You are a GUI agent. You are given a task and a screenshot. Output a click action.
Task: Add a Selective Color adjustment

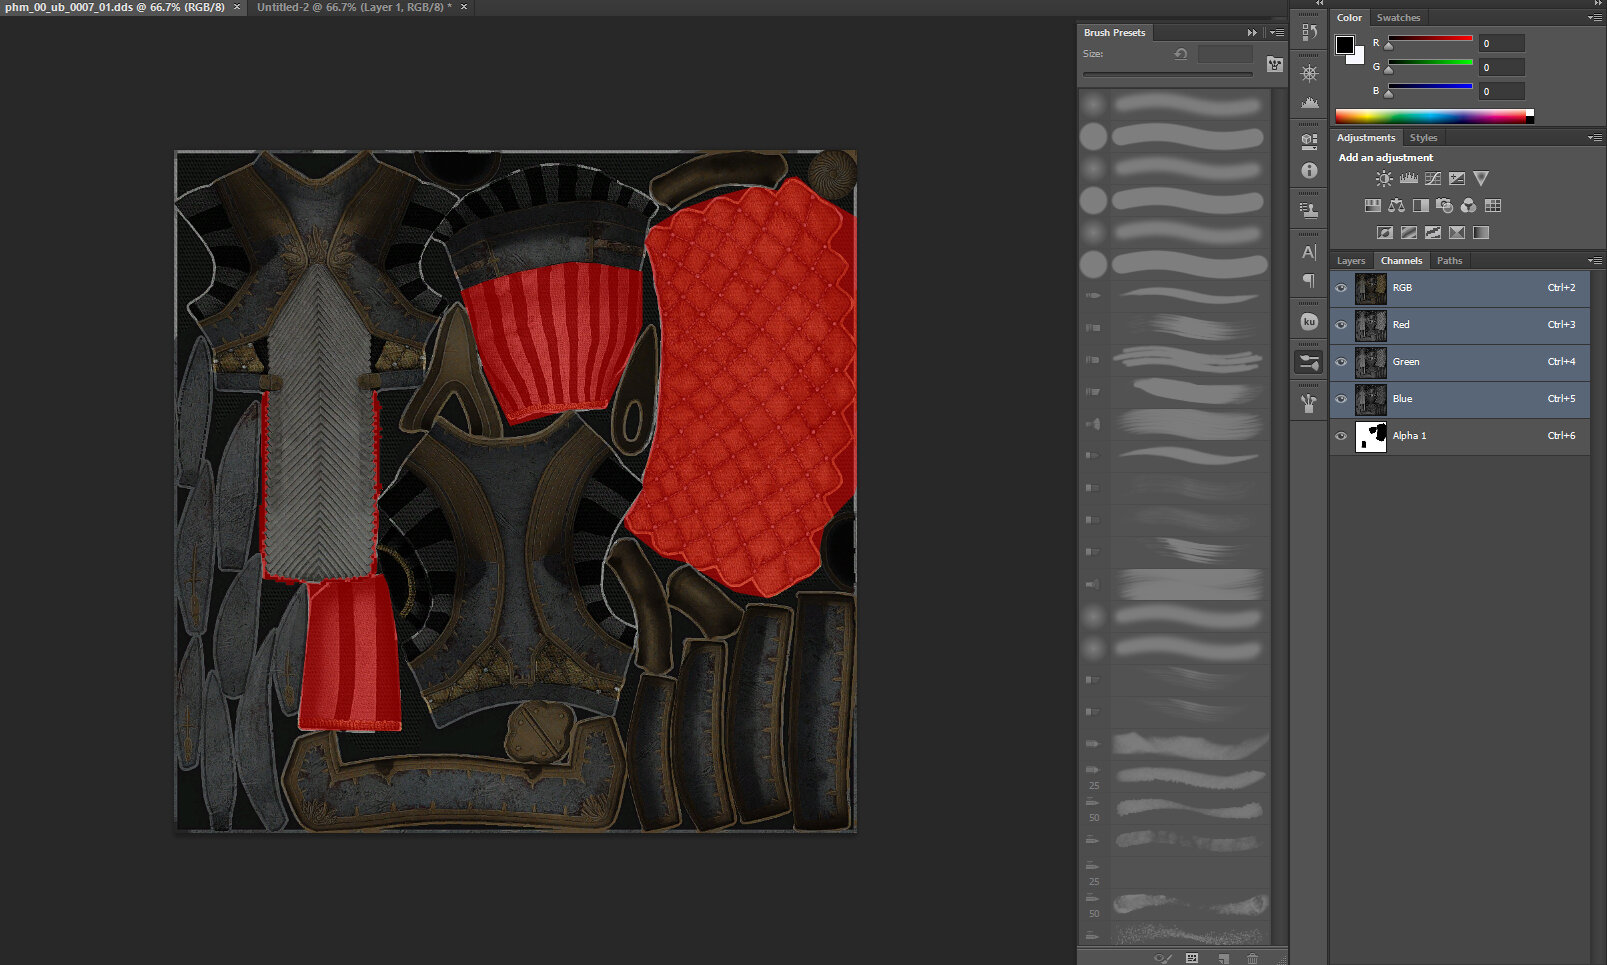(1457, 233)
